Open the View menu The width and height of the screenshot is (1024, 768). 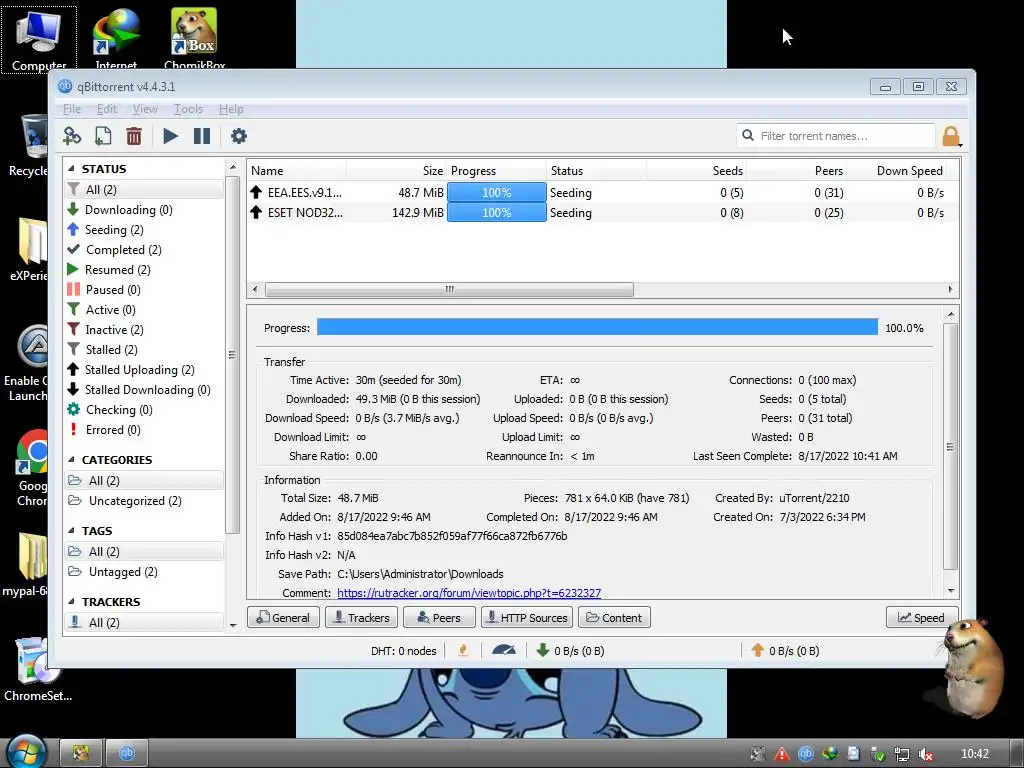point(145,109)
